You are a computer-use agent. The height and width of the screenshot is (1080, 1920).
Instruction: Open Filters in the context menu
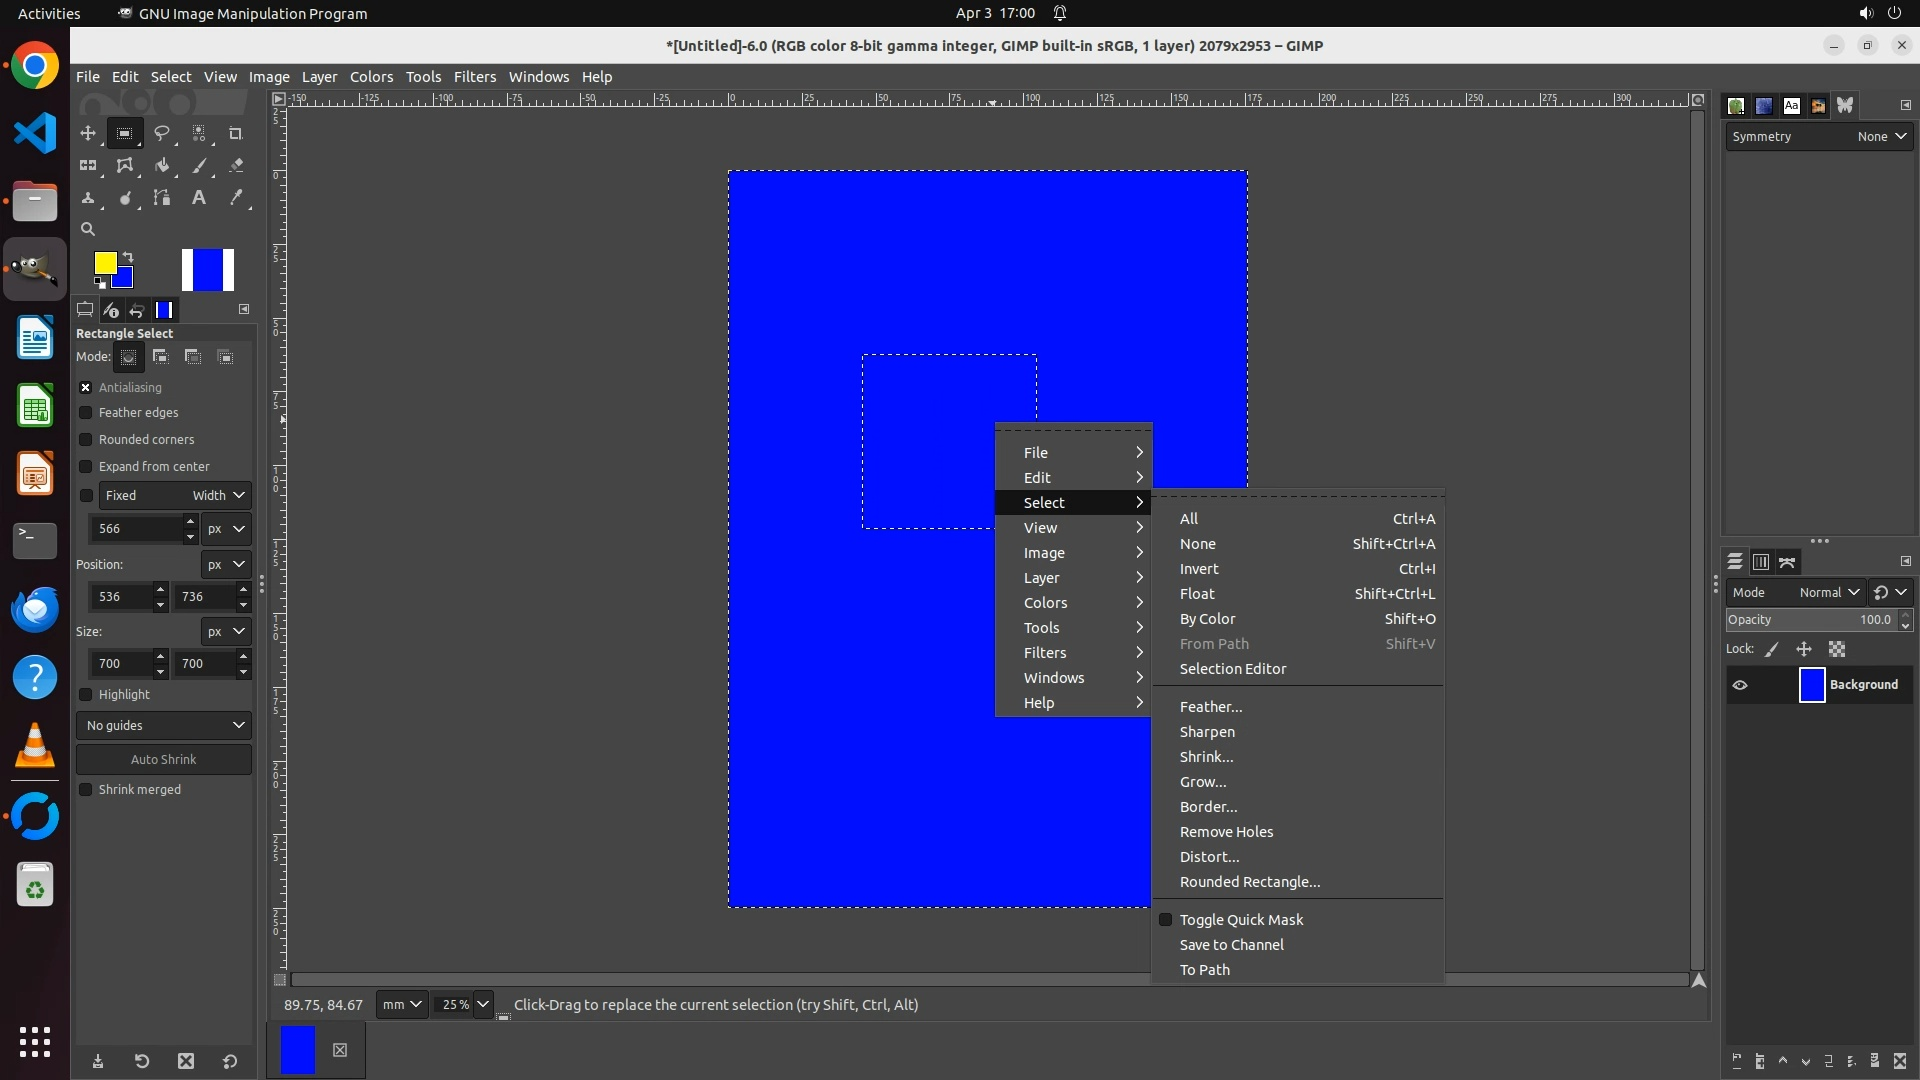1045,653
